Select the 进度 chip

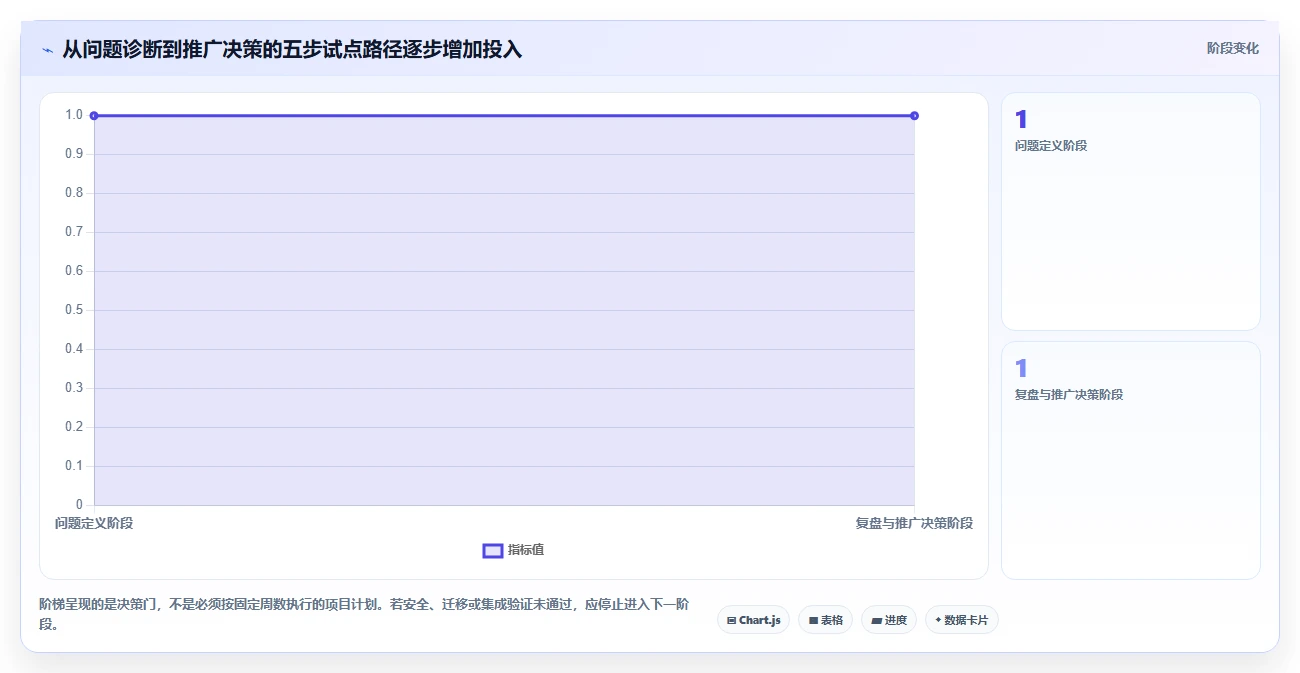888,620
